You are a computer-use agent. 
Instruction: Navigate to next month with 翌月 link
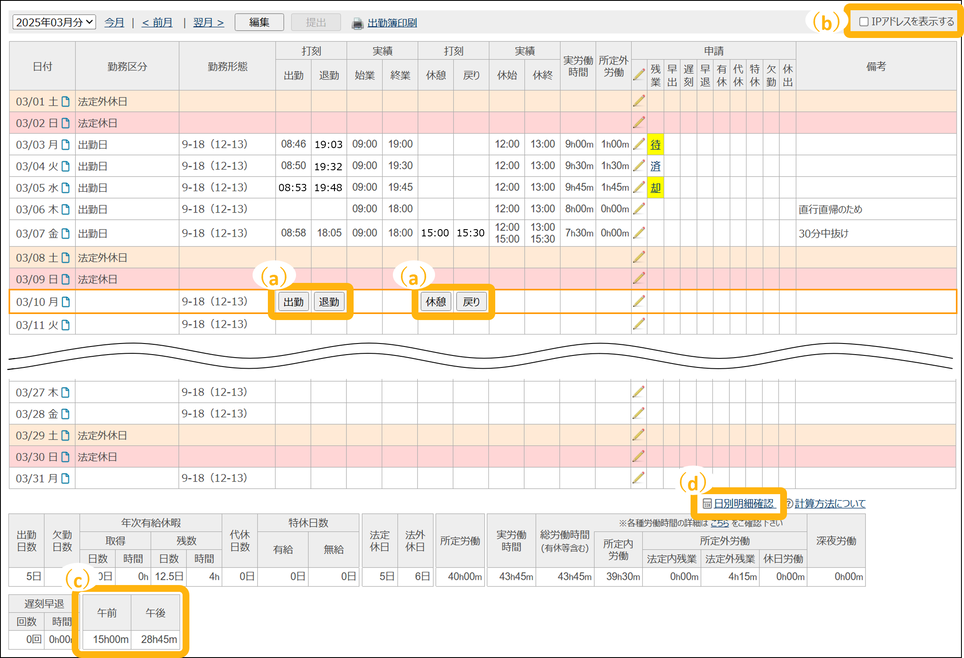point(207,21)
